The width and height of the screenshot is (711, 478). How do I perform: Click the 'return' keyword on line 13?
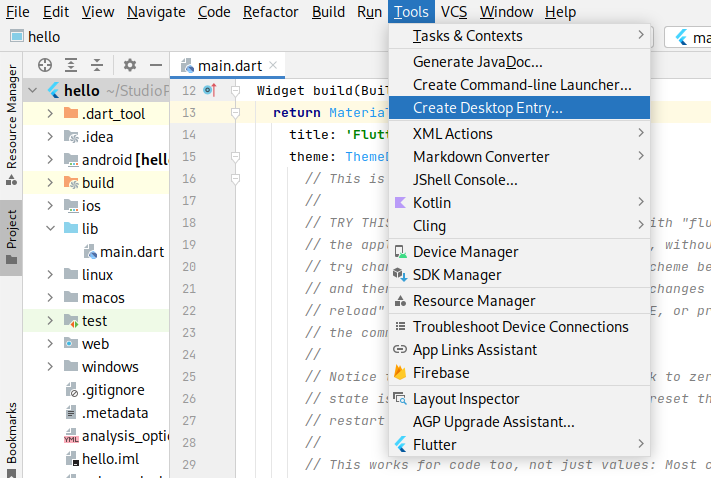pos(297,112)
